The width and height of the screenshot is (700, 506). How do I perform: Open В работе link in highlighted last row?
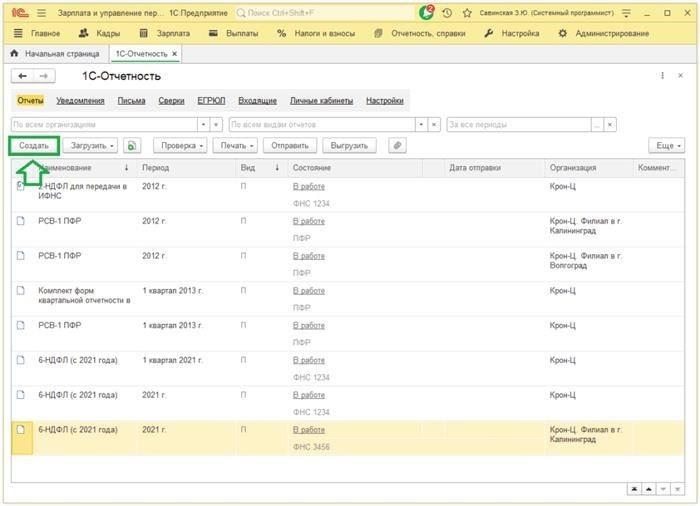click(309, 430)
